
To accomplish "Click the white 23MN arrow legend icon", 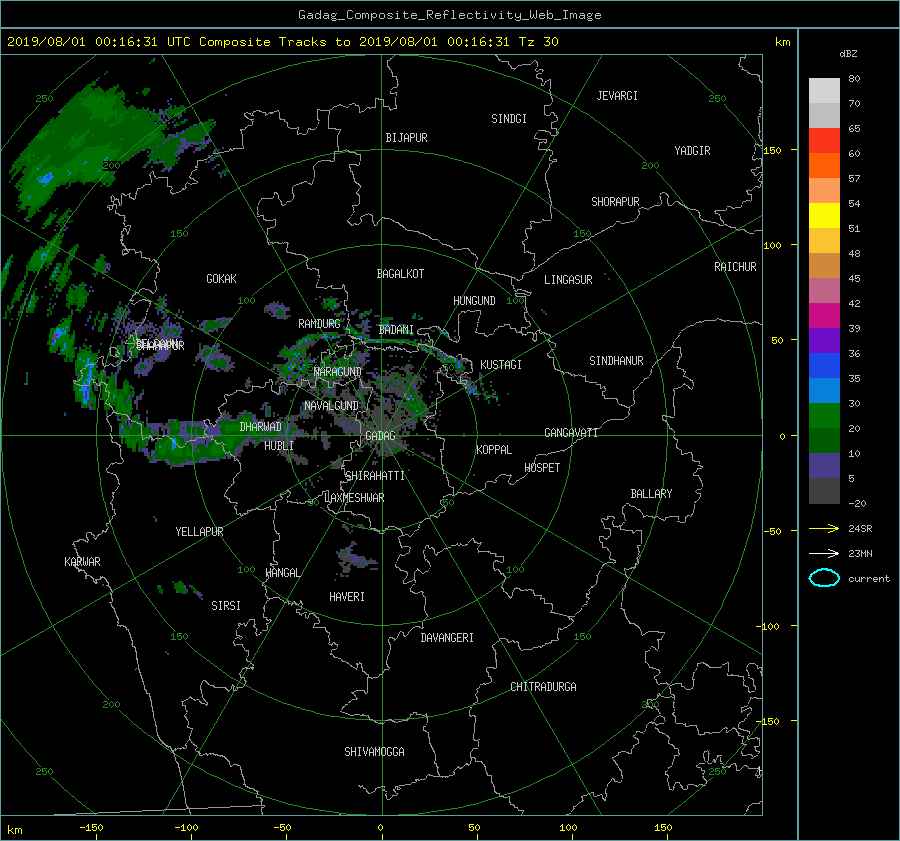I will pos(824,553).
